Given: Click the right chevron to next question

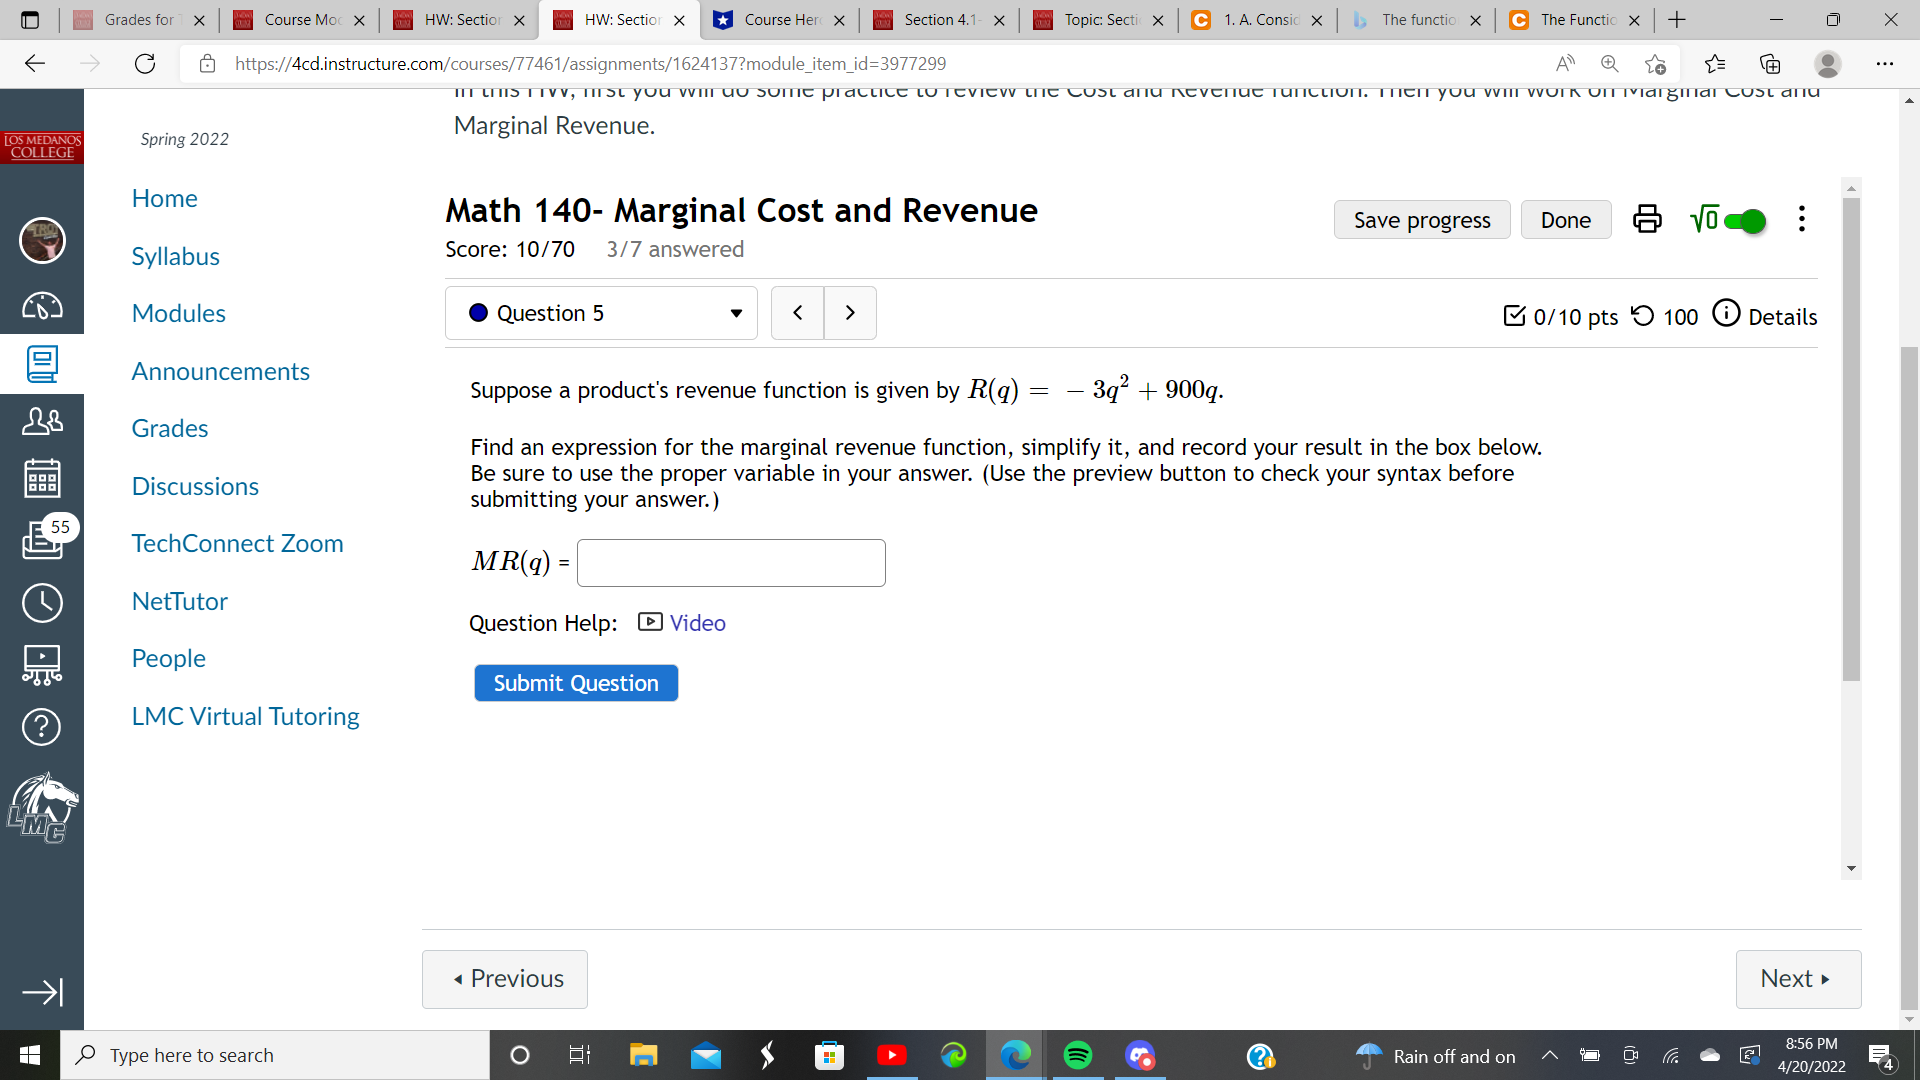Looking at the screenshot, I should (850, 312).
